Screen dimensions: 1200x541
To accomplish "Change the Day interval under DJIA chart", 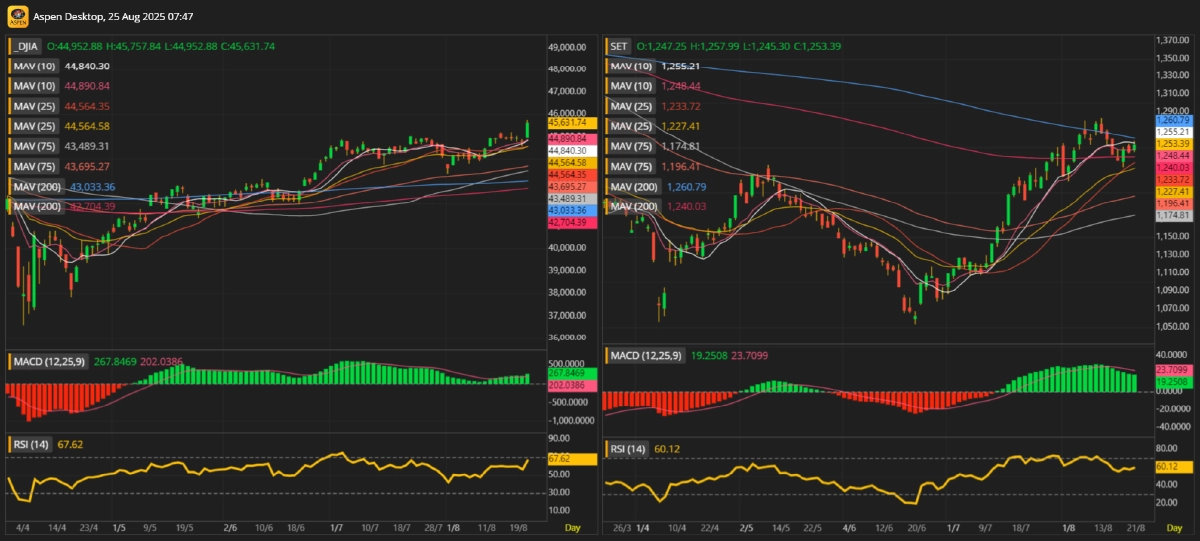I will (572, 527).
